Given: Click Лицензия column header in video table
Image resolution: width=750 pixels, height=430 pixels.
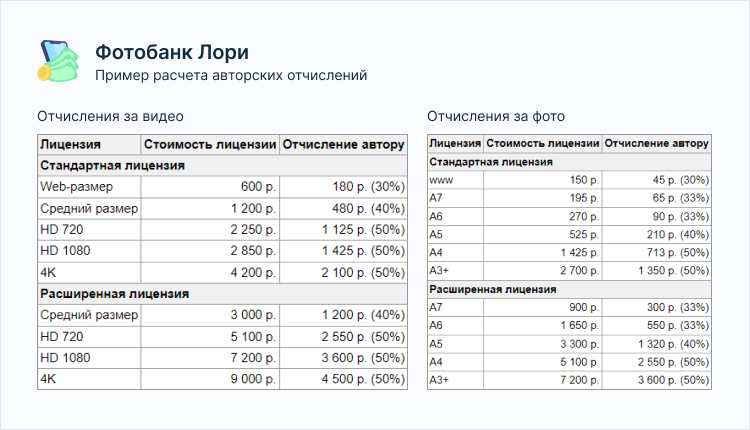Looking at the screenshot, I should tap(71, 143).
